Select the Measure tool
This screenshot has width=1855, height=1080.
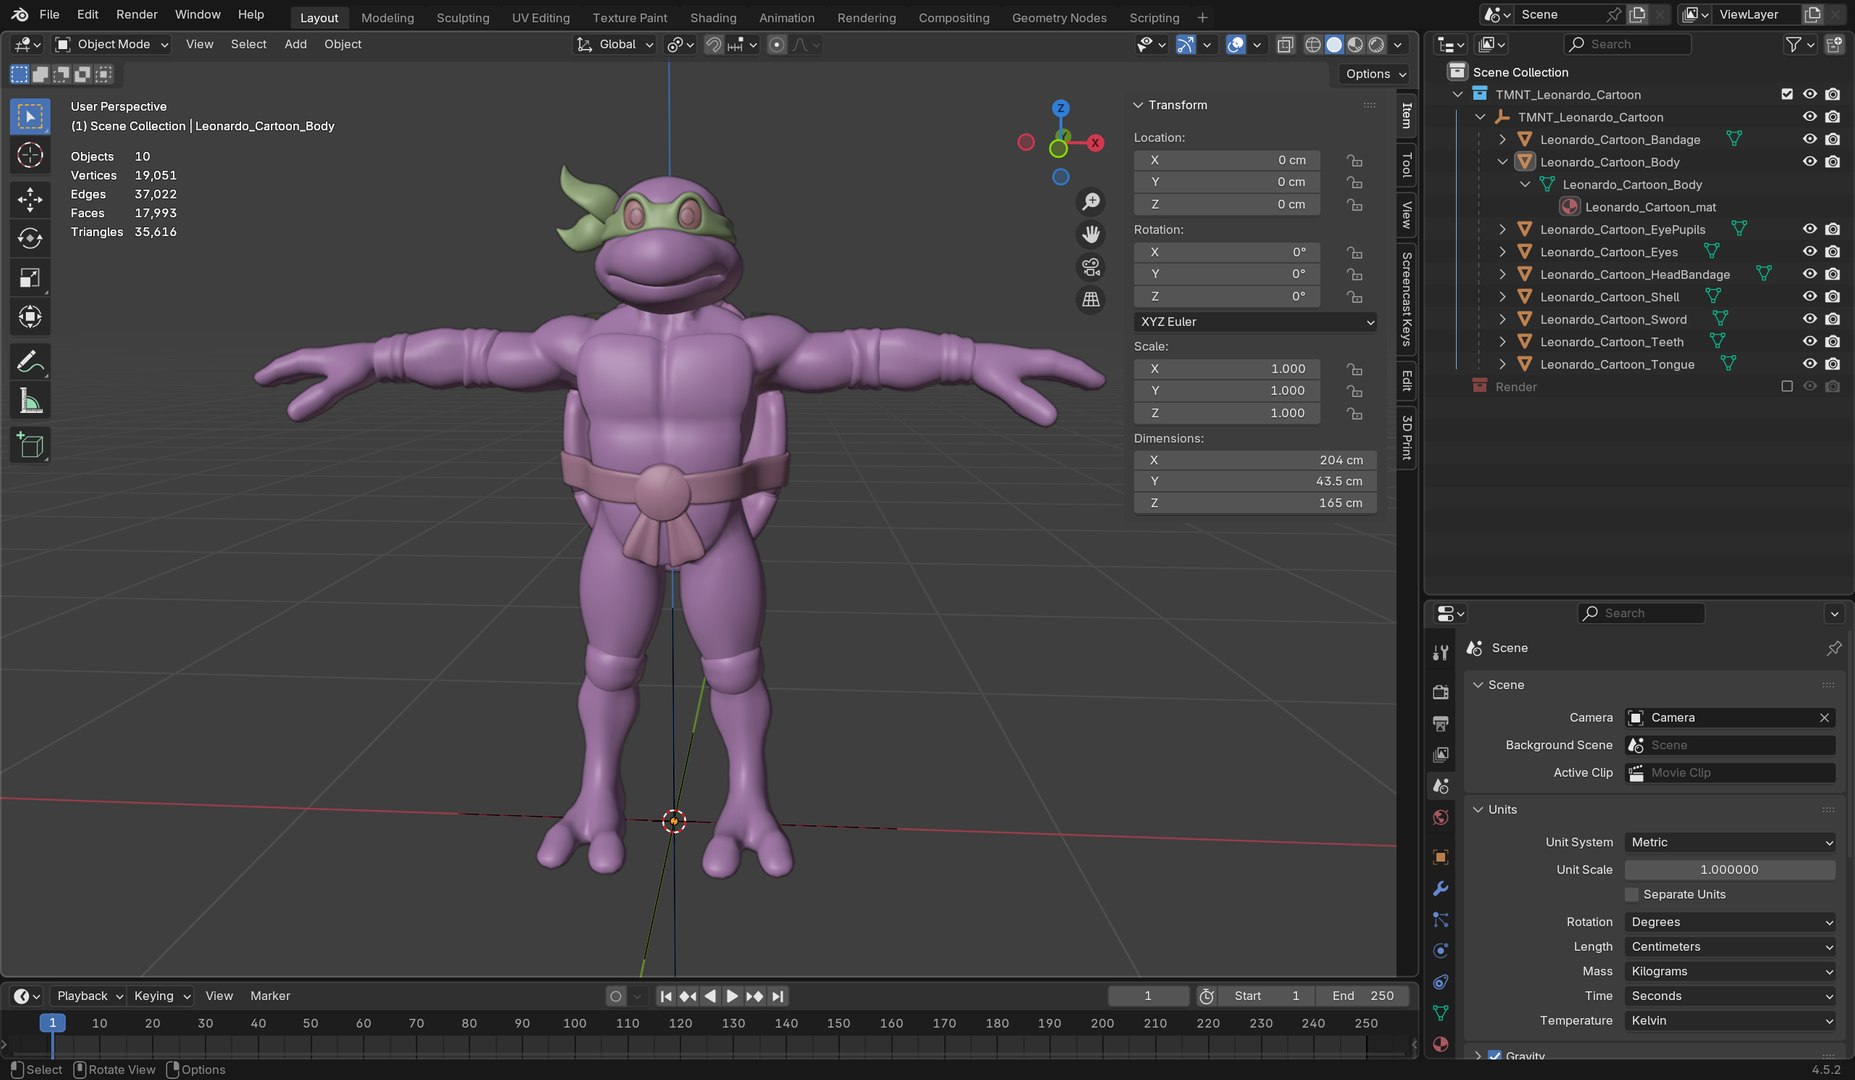30,401
